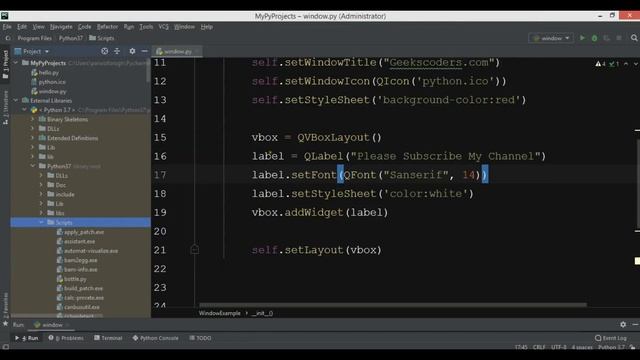Click Python37 breadcrumb in navigation bar
Screen dimensions: 640x360
click(71, 38)
